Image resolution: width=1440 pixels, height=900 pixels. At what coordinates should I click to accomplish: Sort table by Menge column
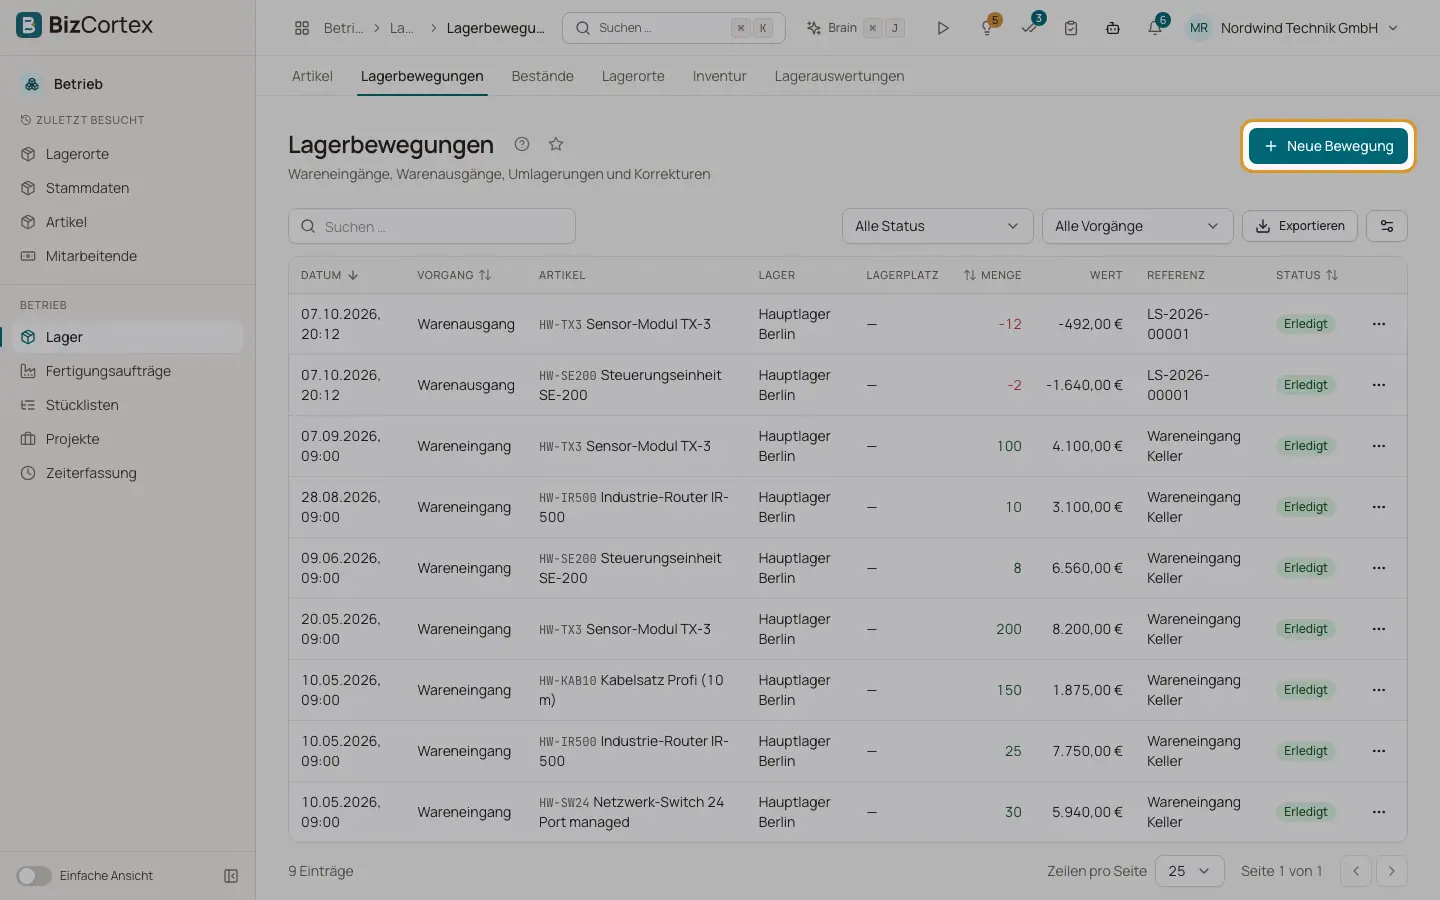[x=992, y=275]
